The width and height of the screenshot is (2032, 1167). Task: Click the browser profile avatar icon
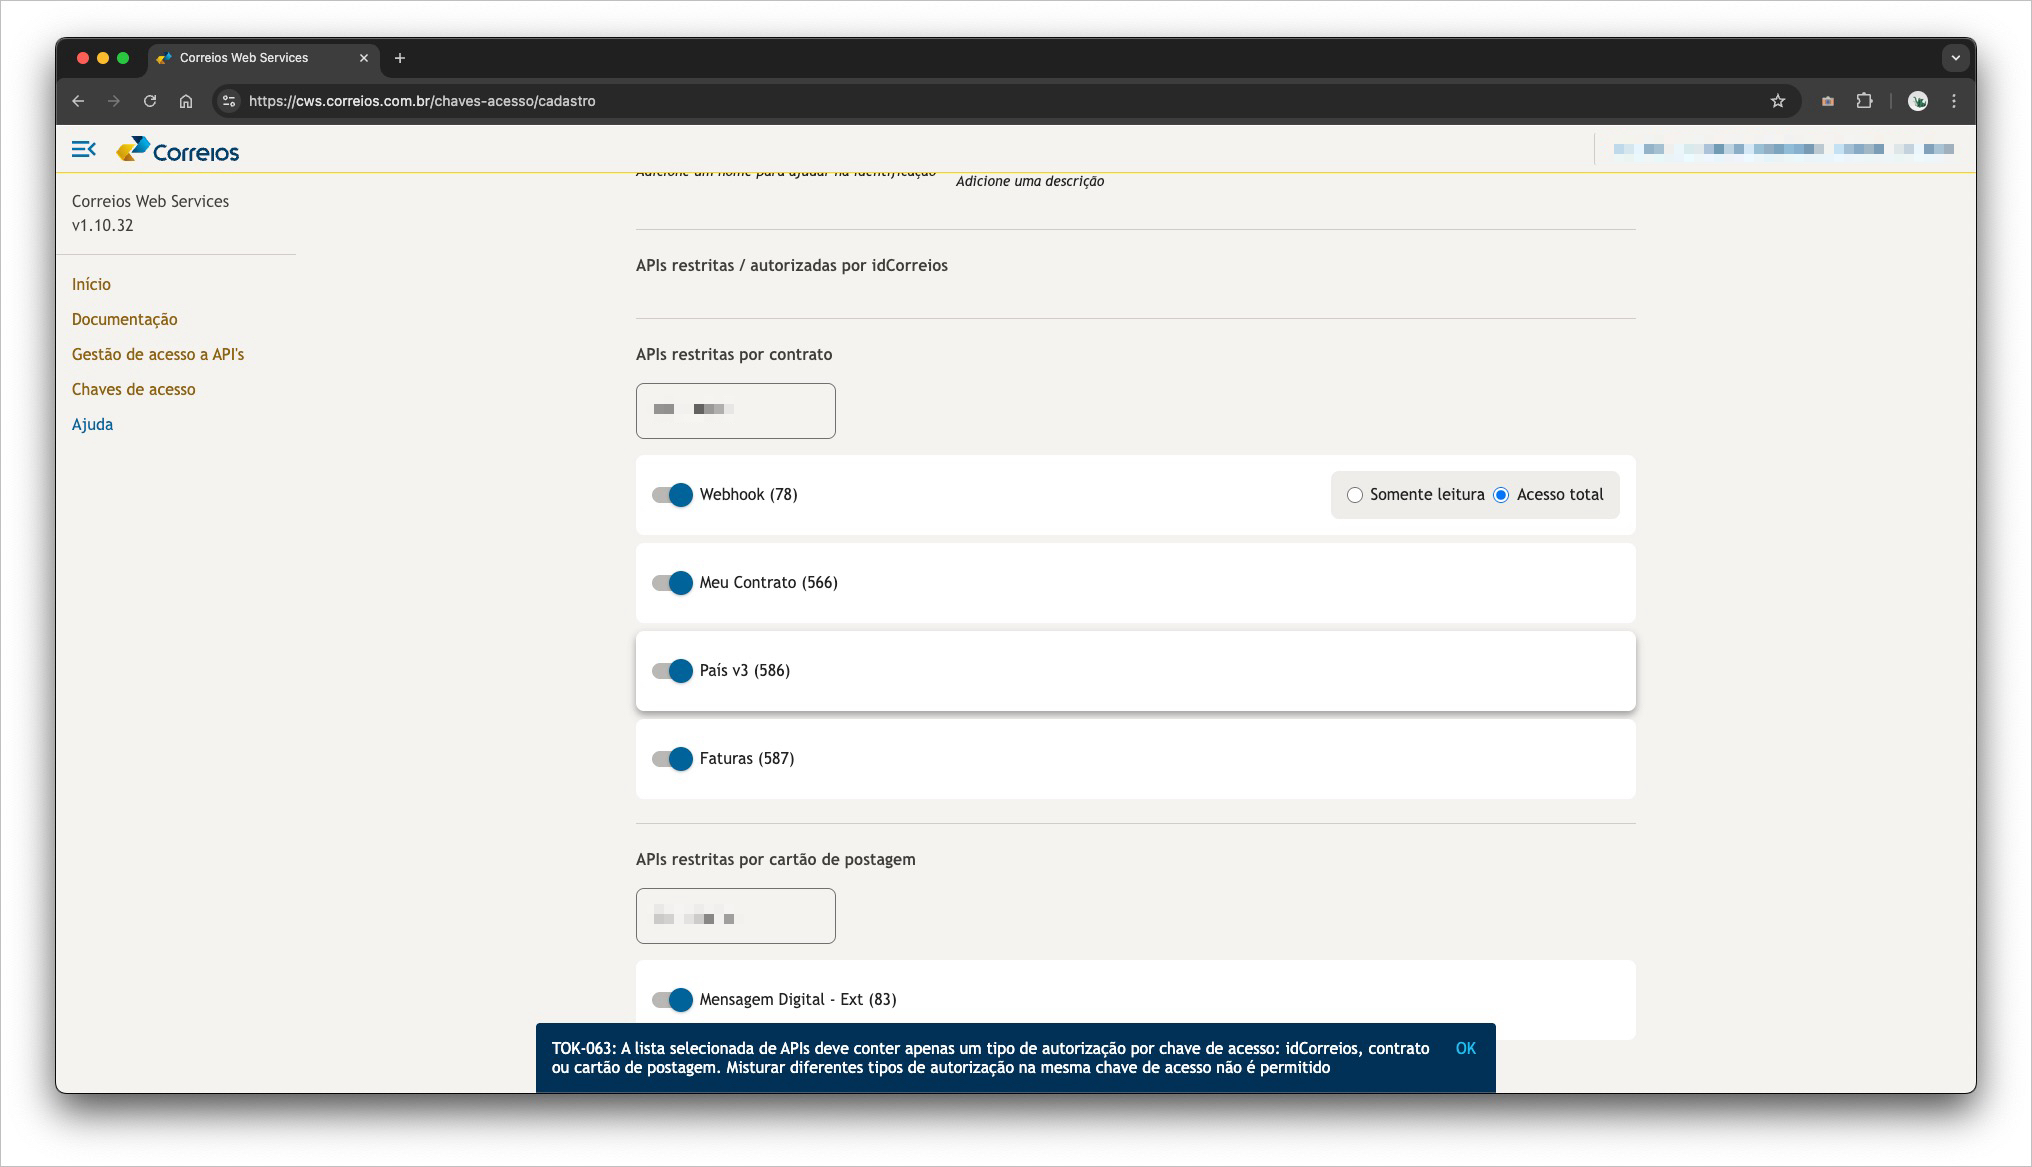pos(1917,101)
